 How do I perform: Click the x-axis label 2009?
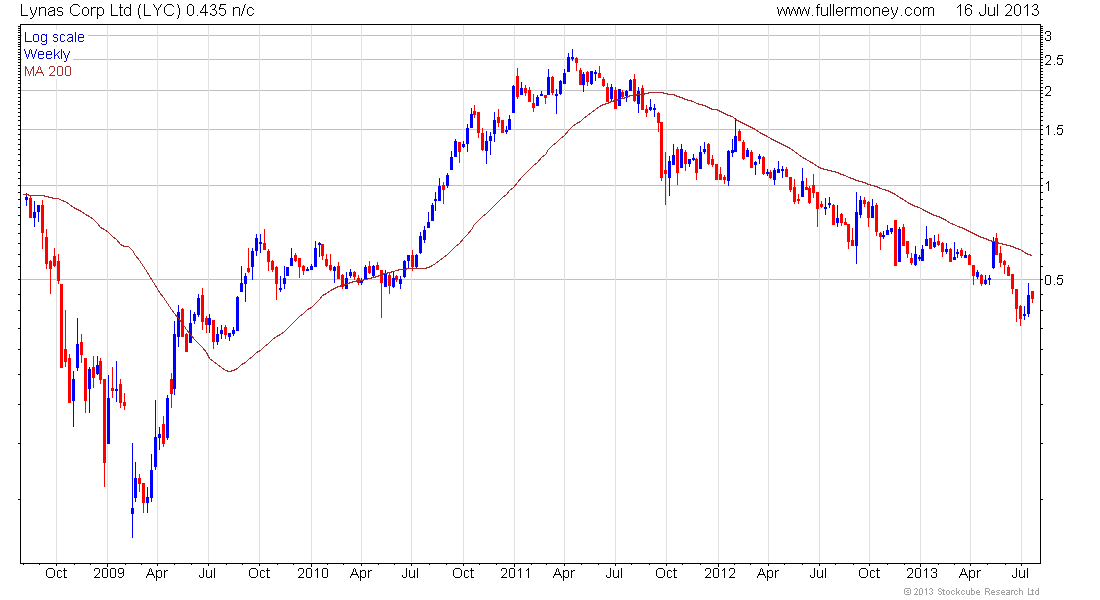[x=109, y=573]
